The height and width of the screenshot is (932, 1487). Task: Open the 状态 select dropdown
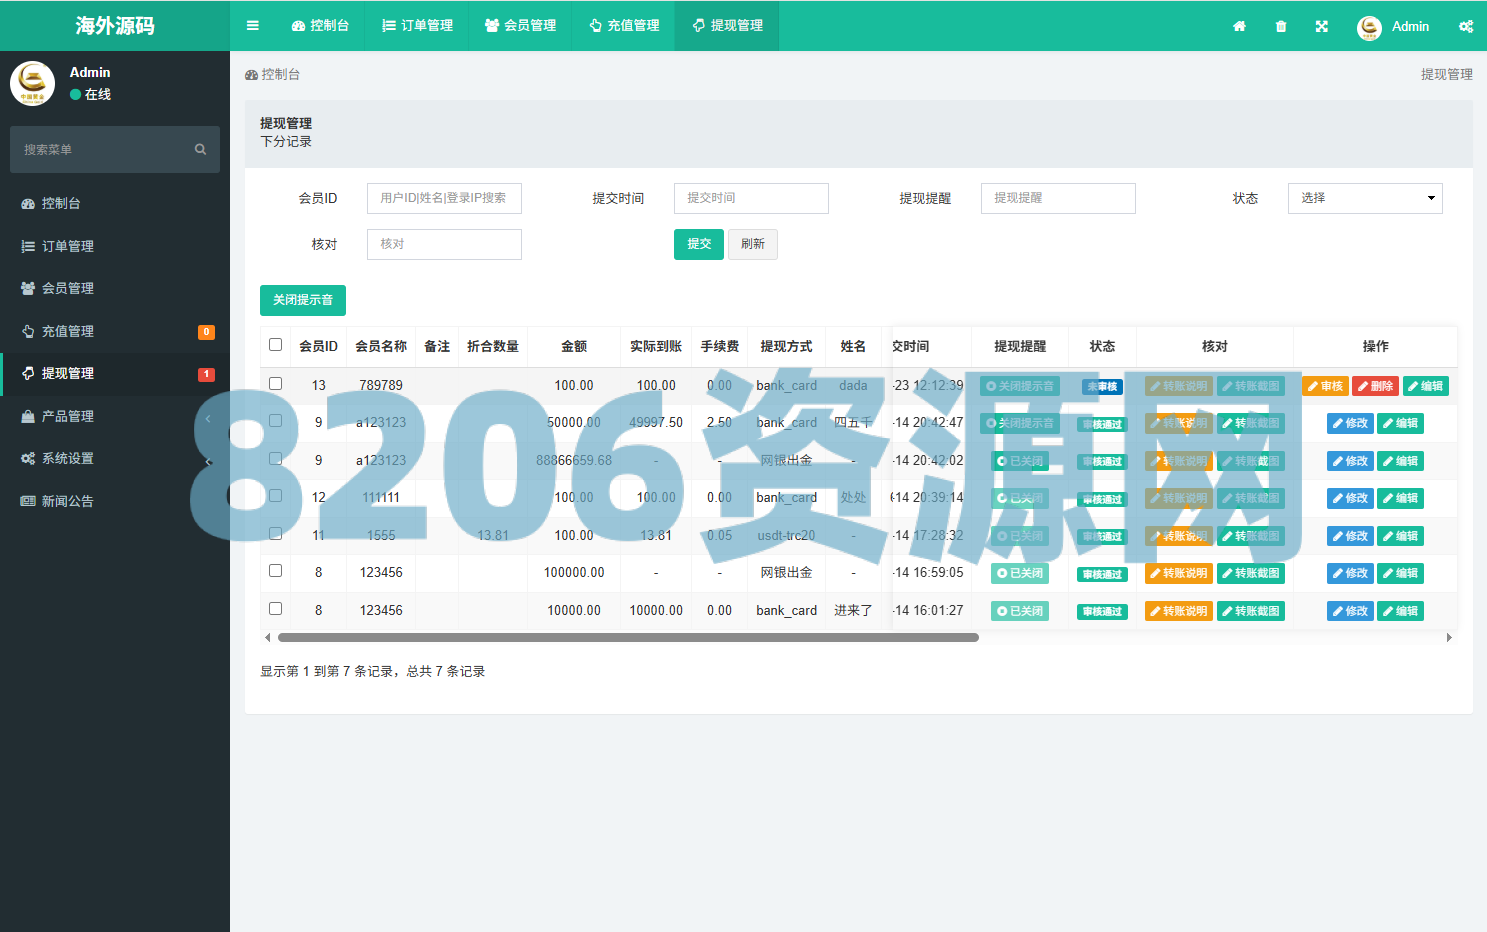1364,198
